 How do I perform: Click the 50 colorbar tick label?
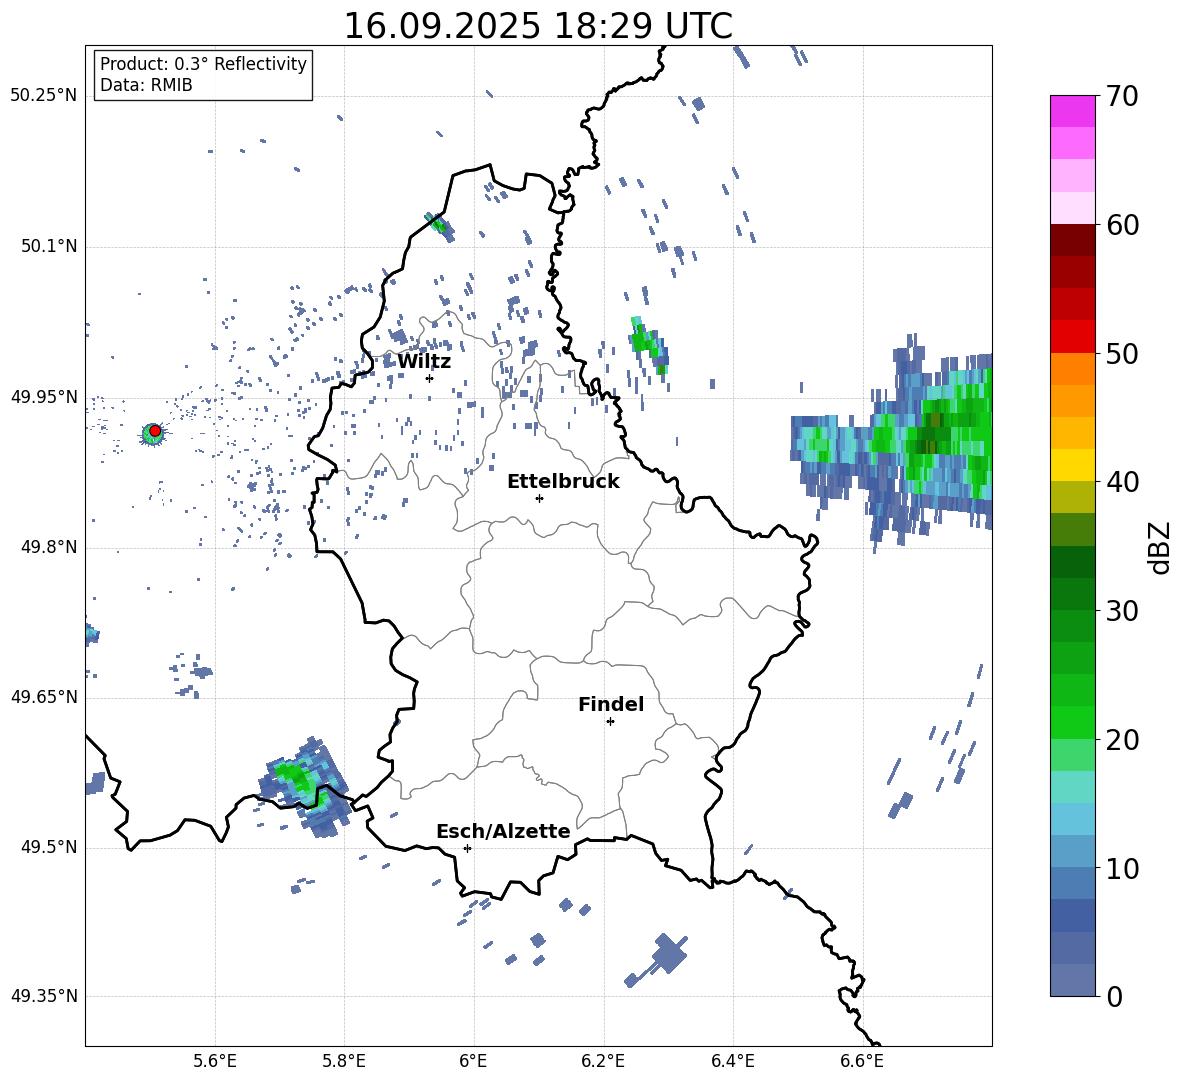click(1122, 353)
